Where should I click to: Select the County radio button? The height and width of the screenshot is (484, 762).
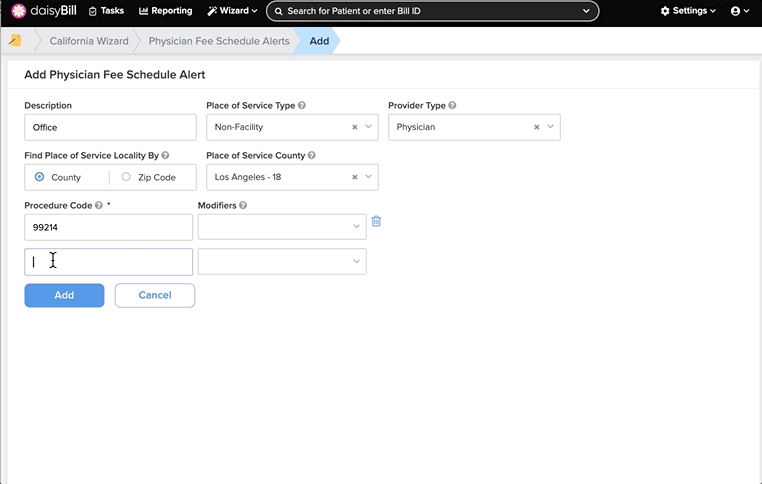tap(39, 177)
